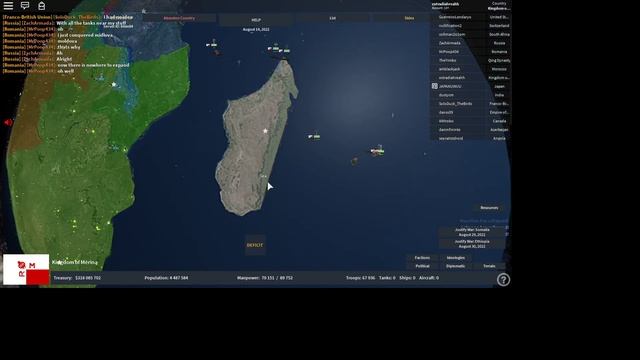Viewport: 640px width, 360px height.
Task: Click the Justify War Ethiopia notification
Action: (x=472, y=244)
